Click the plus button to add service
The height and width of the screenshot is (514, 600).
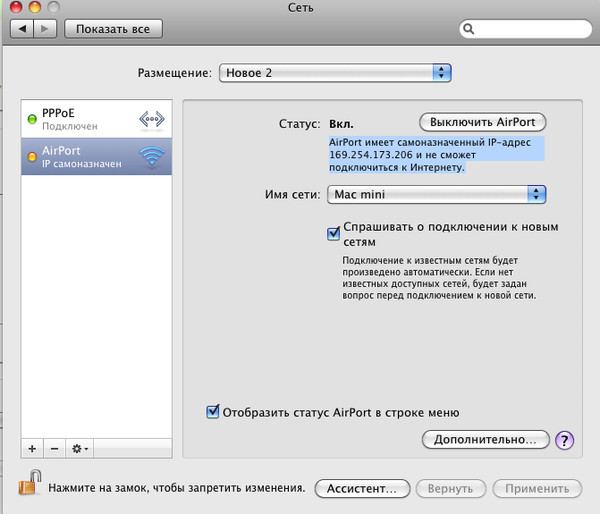32,448
